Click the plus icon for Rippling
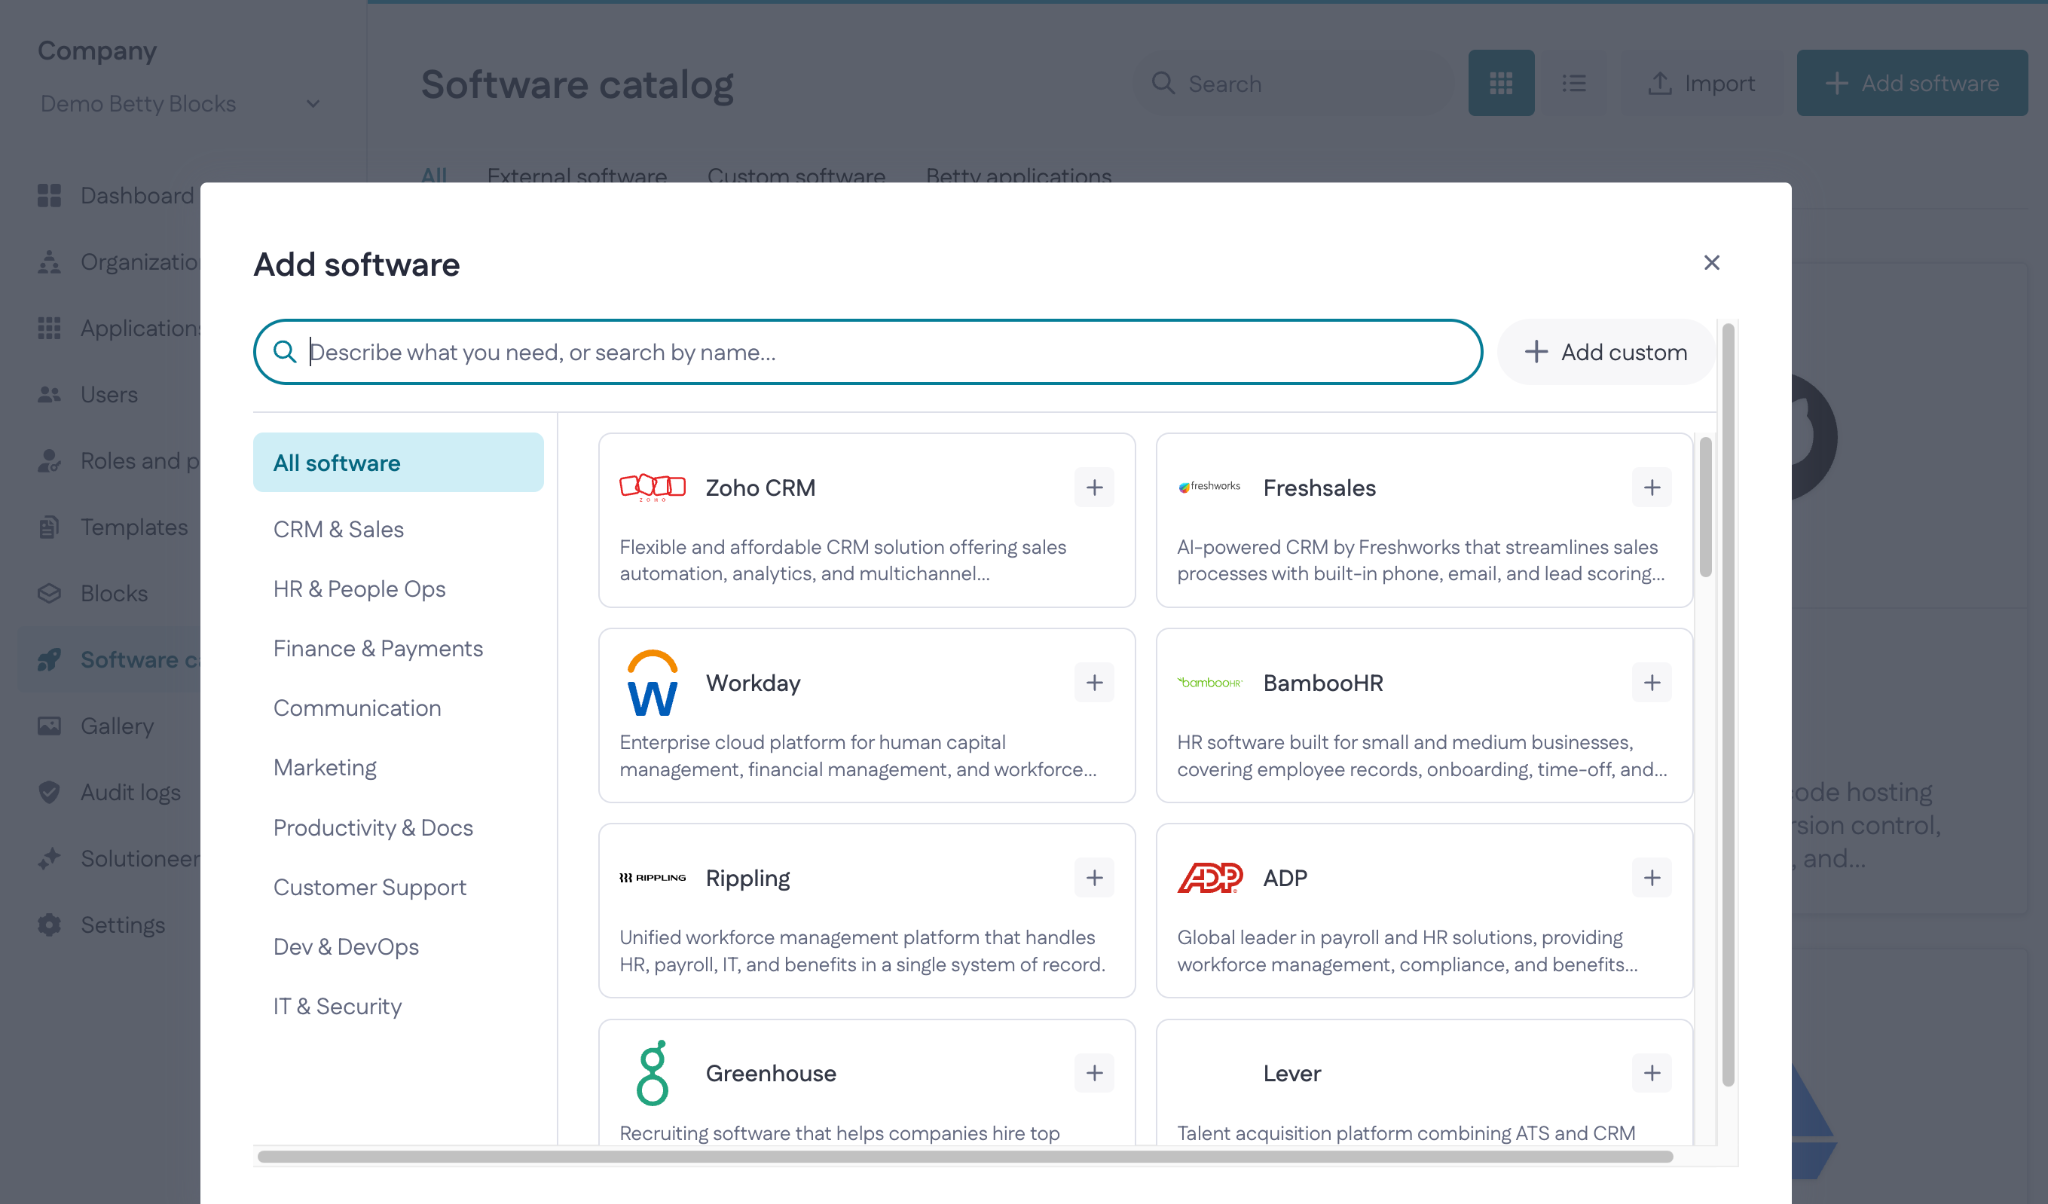Image resolution: width=2048 pixels, height=1204 pixels. [1094, 878]
